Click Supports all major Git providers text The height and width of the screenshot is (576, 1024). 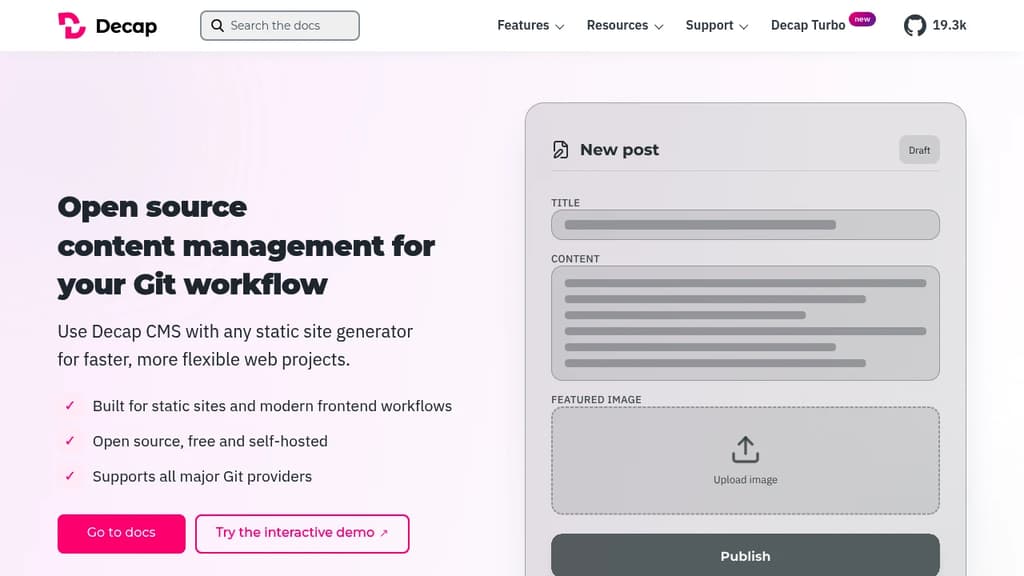(x=202, y=477)
